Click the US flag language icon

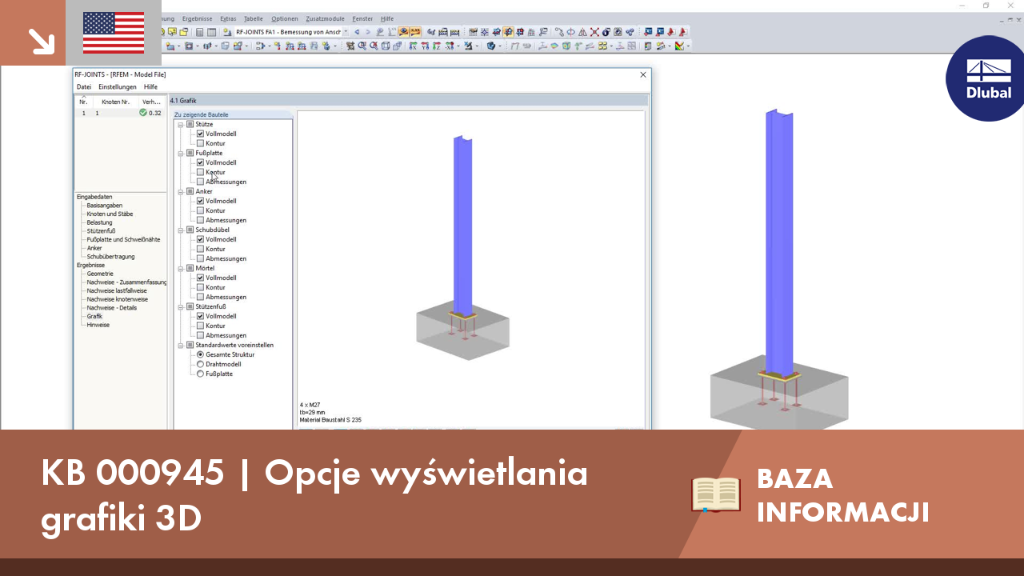[114, 33]
